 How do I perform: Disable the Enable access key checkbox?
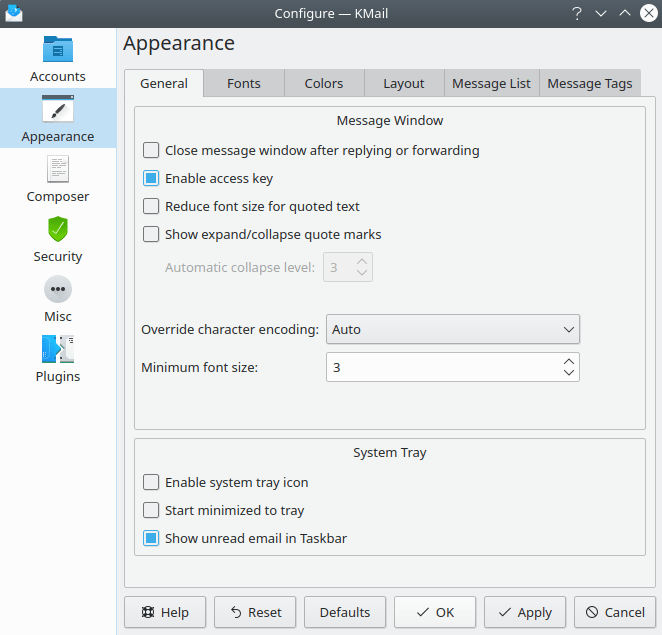coord(151,178)
